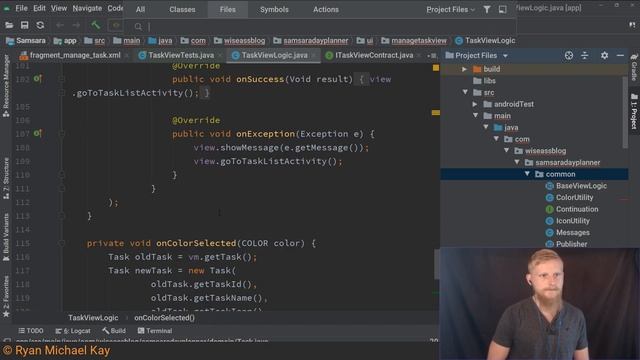This screenshot has height=360, width=640.
Task: Click the Open folder toolbar icon
Action: [x=9, y=25]
